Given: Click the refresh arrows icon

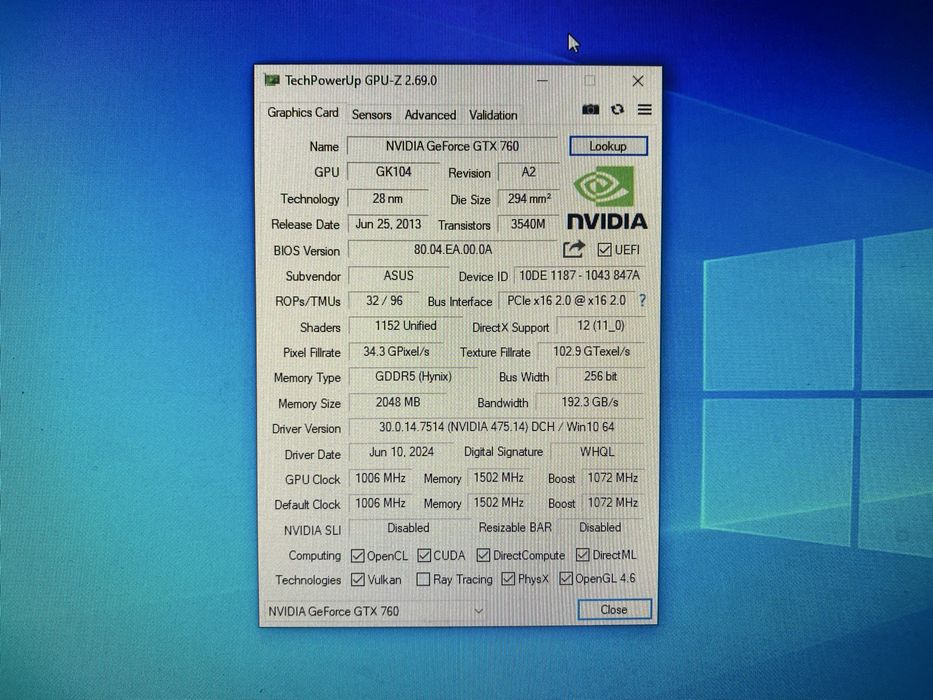Looking at the screenshot, I should 618,110.
